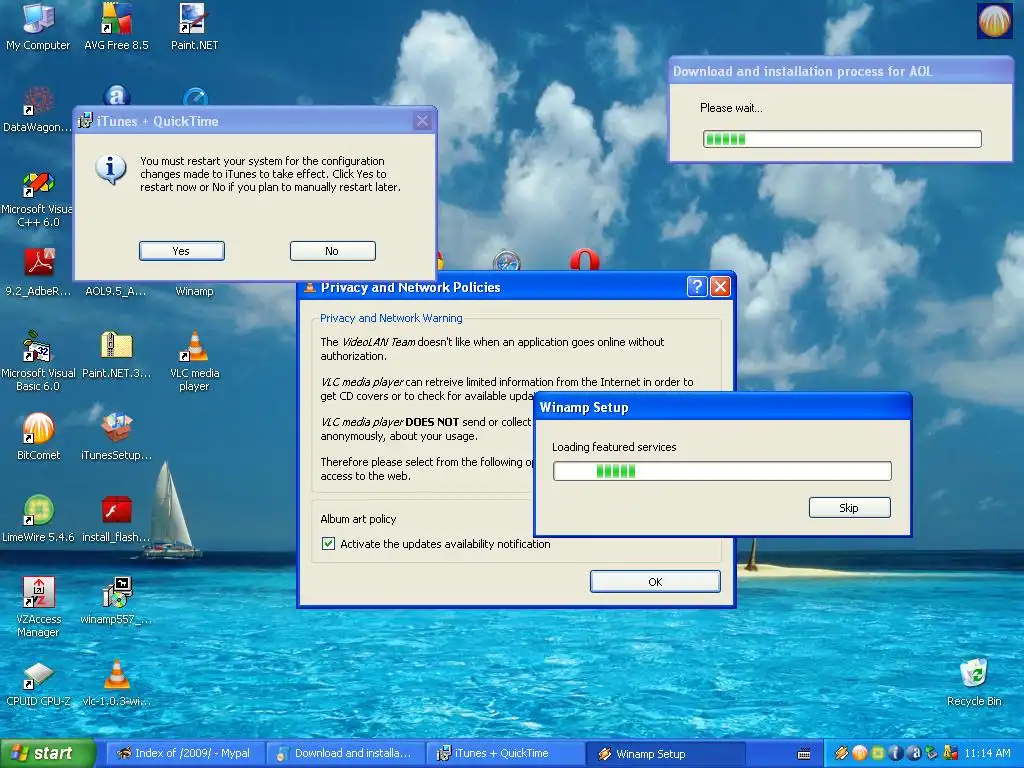Click the AOL installation progress bar

(x=842, y=139)
